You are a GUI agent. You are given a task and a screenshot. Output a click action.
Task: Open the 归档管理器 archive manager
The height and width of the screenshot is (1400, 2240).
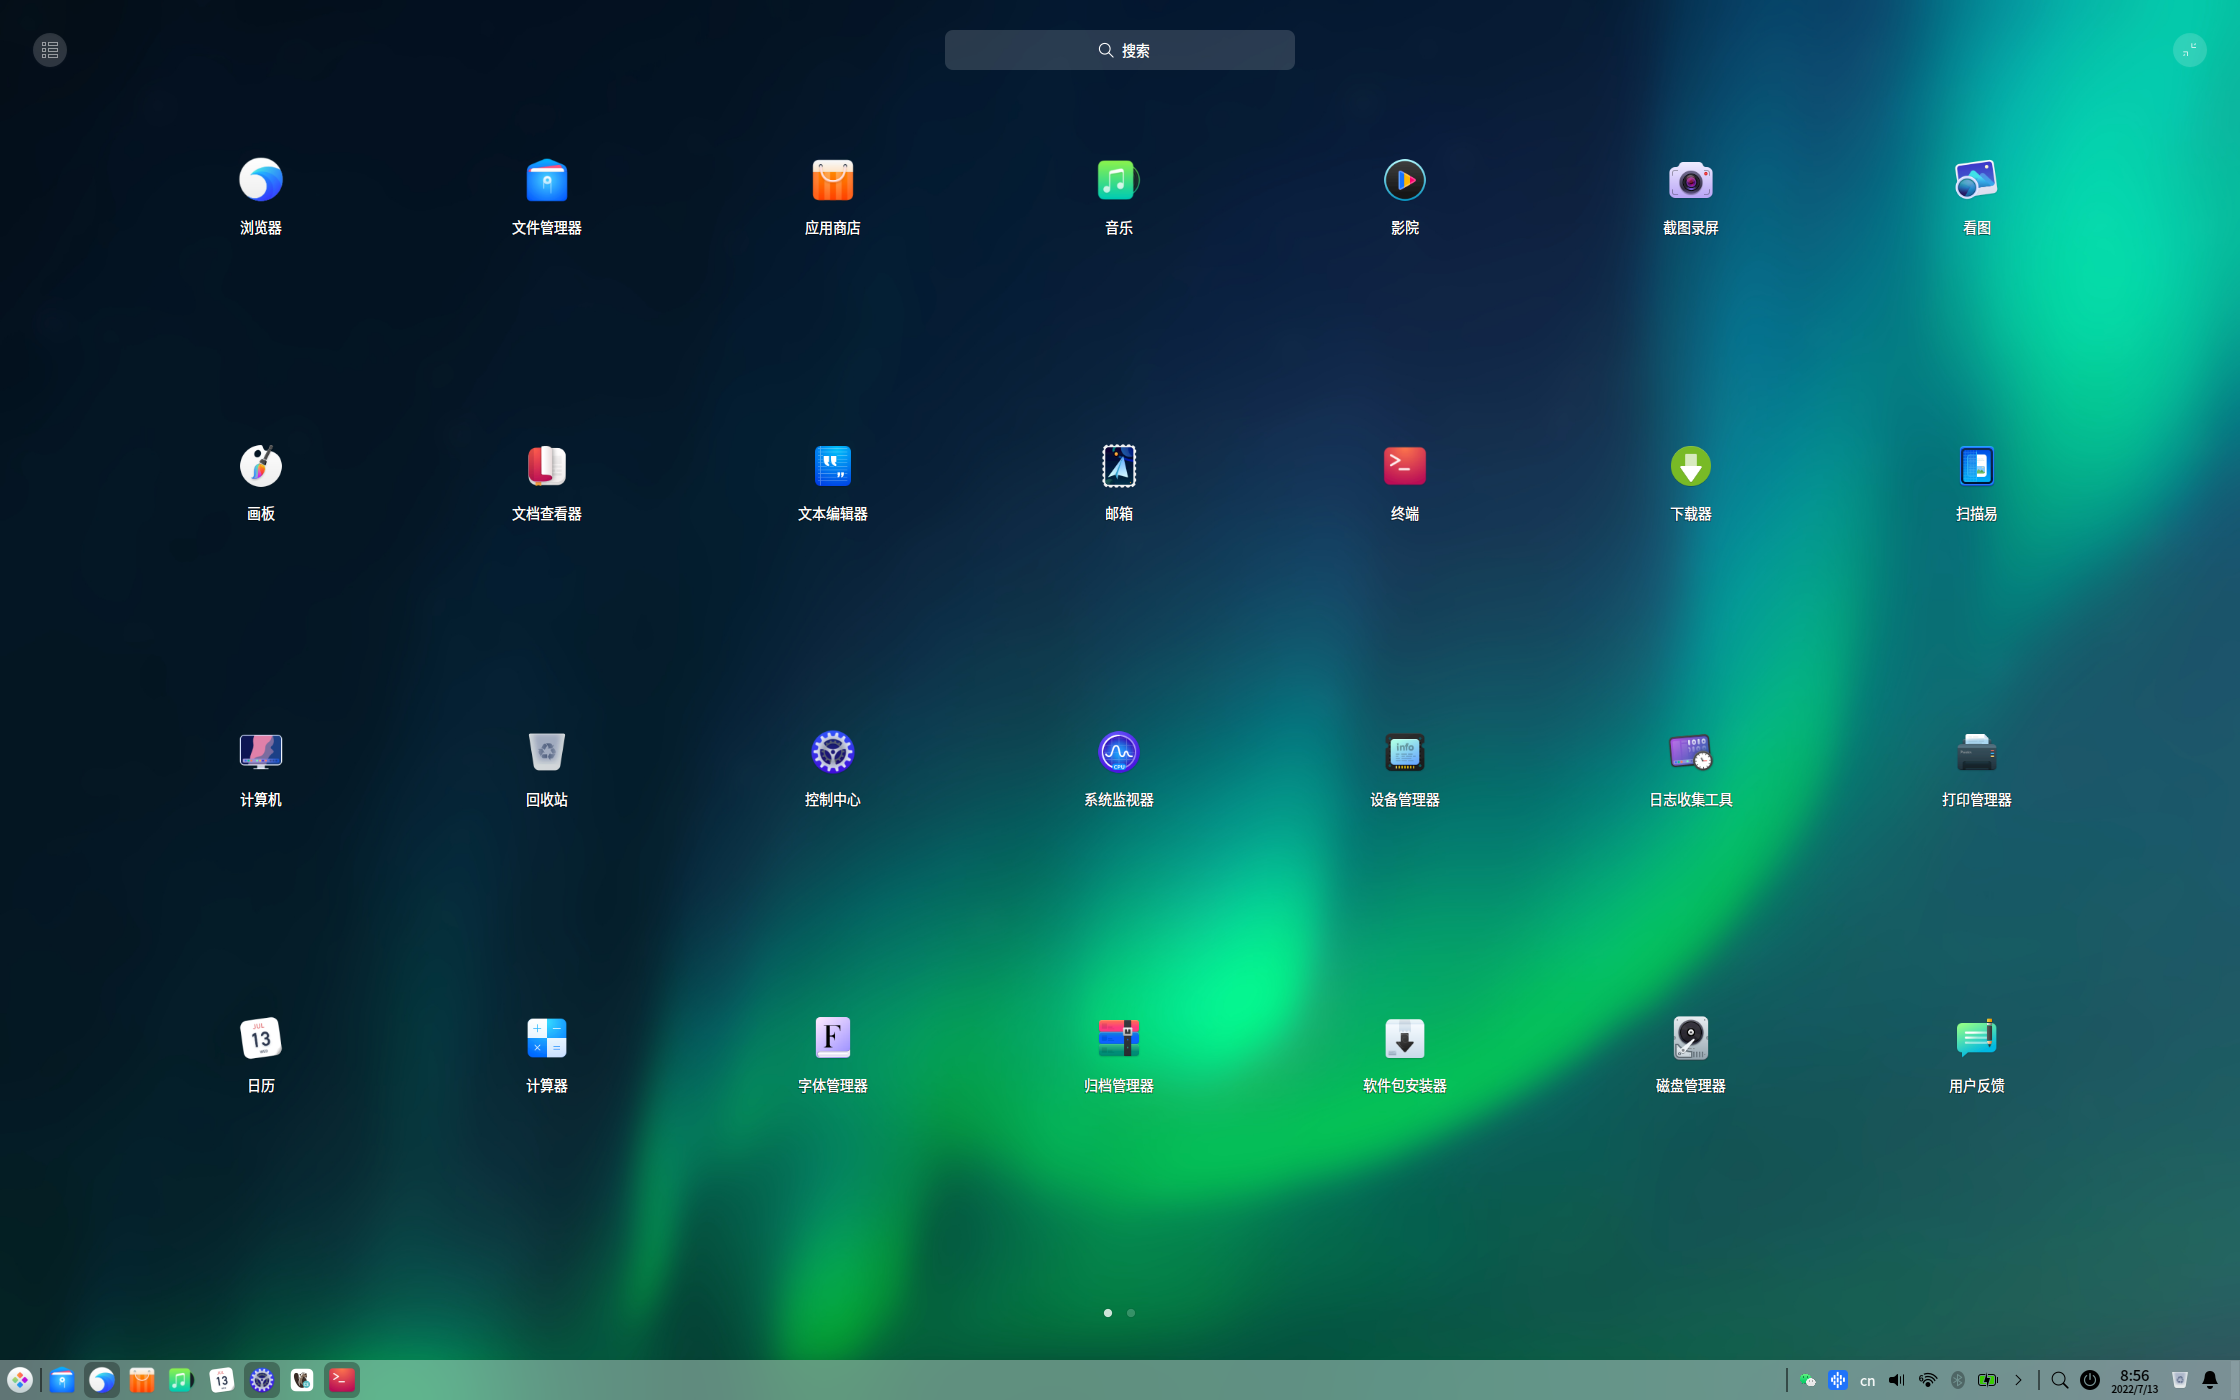[x=1118, y=1039]
